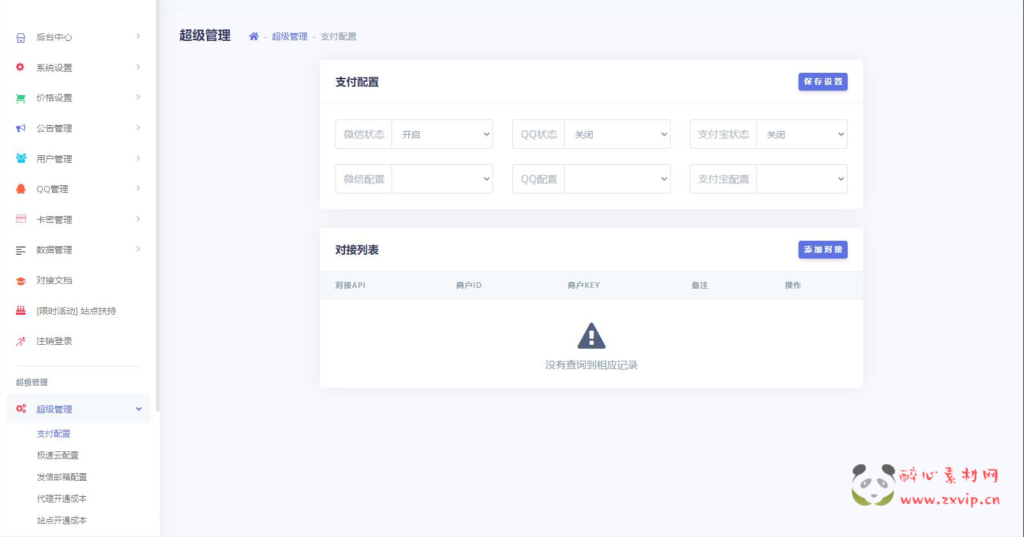Expand the 价格设置 chevron arrow
This screenshot has height=537, width=1024.
(138, 97)
